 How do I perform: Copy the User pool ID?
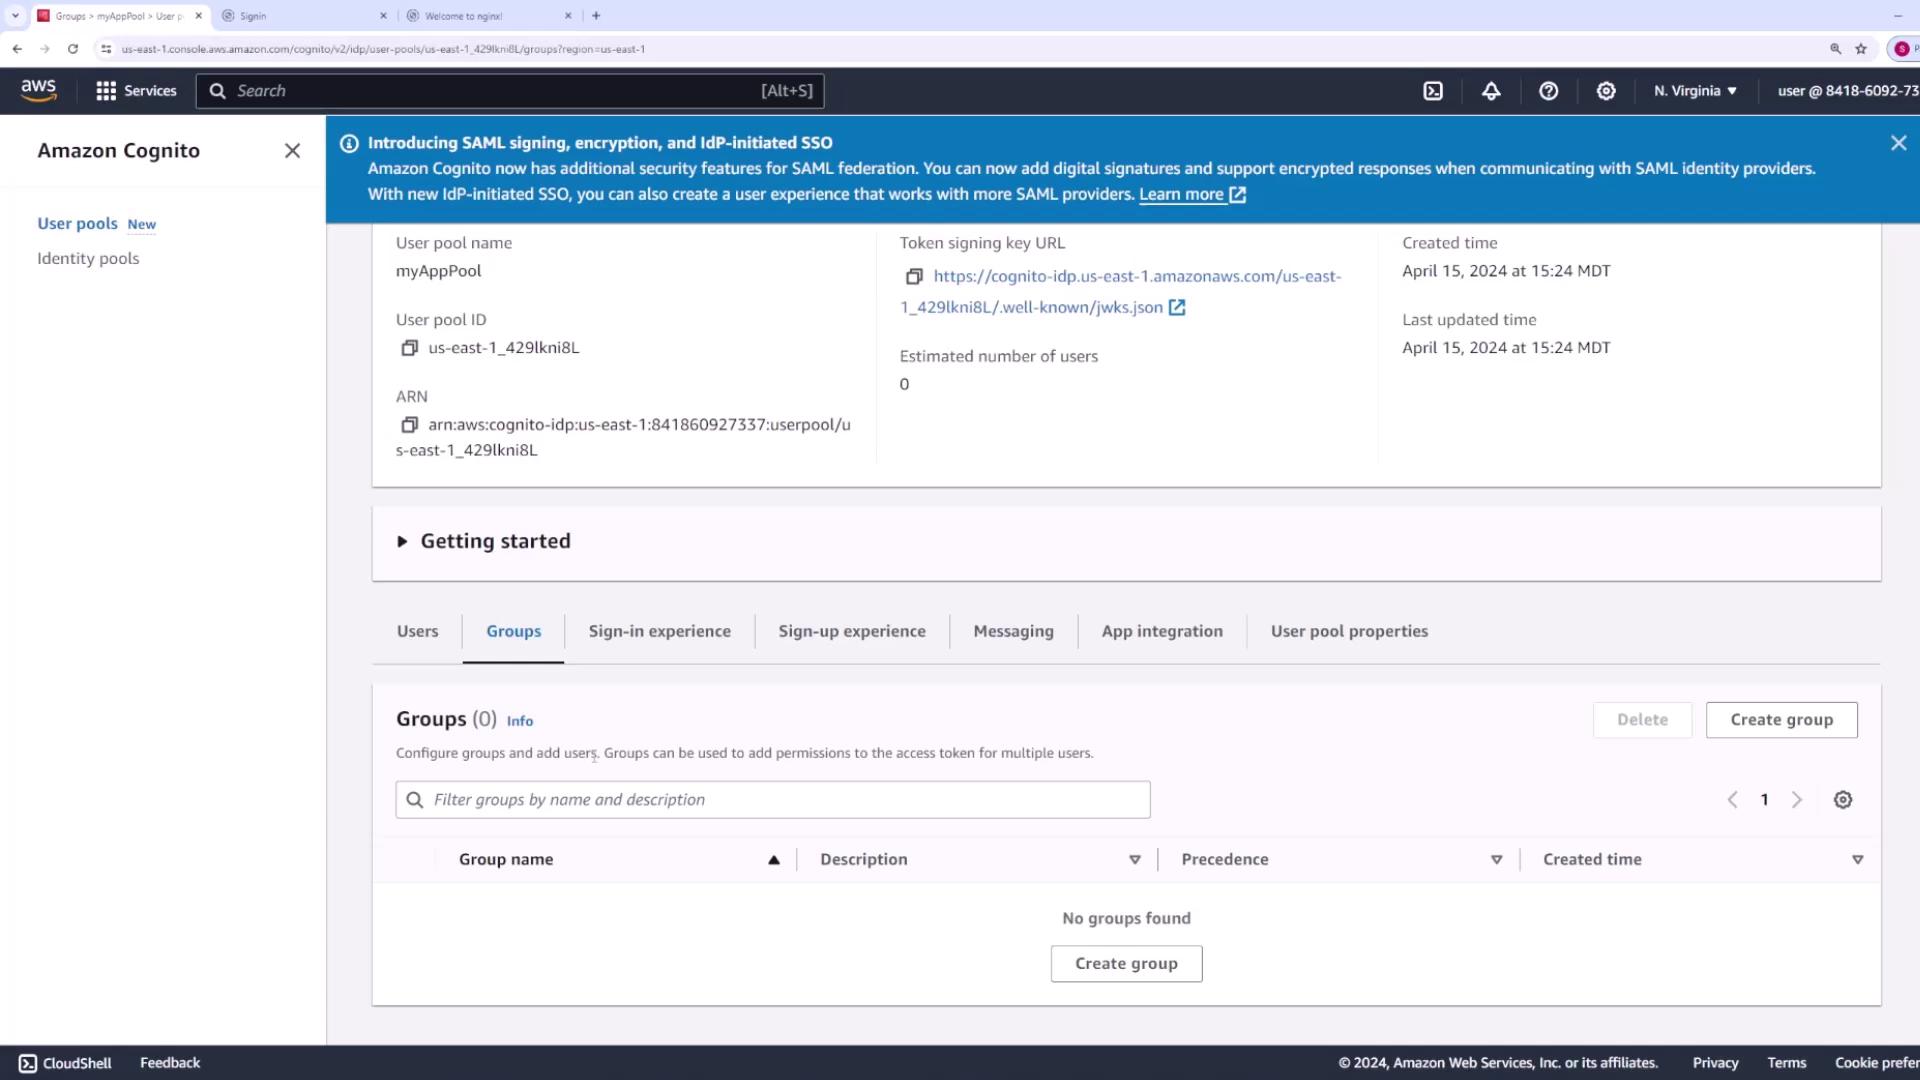409,348
